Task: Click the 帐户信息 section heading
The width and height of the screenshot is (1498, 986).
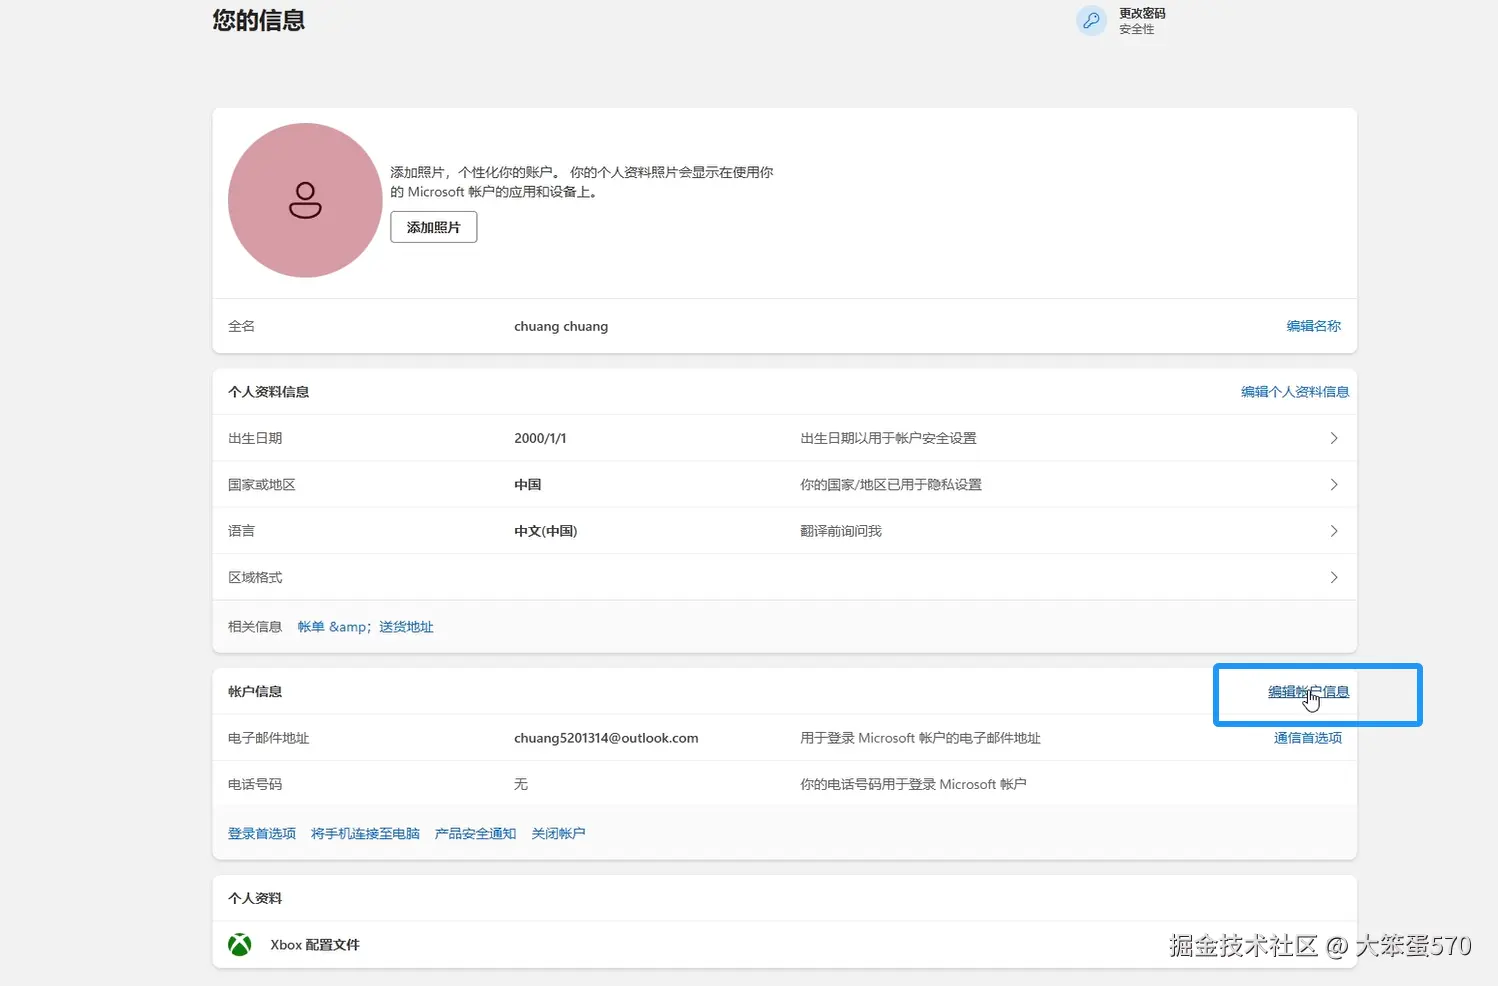Action: click(x=255, y=692)
